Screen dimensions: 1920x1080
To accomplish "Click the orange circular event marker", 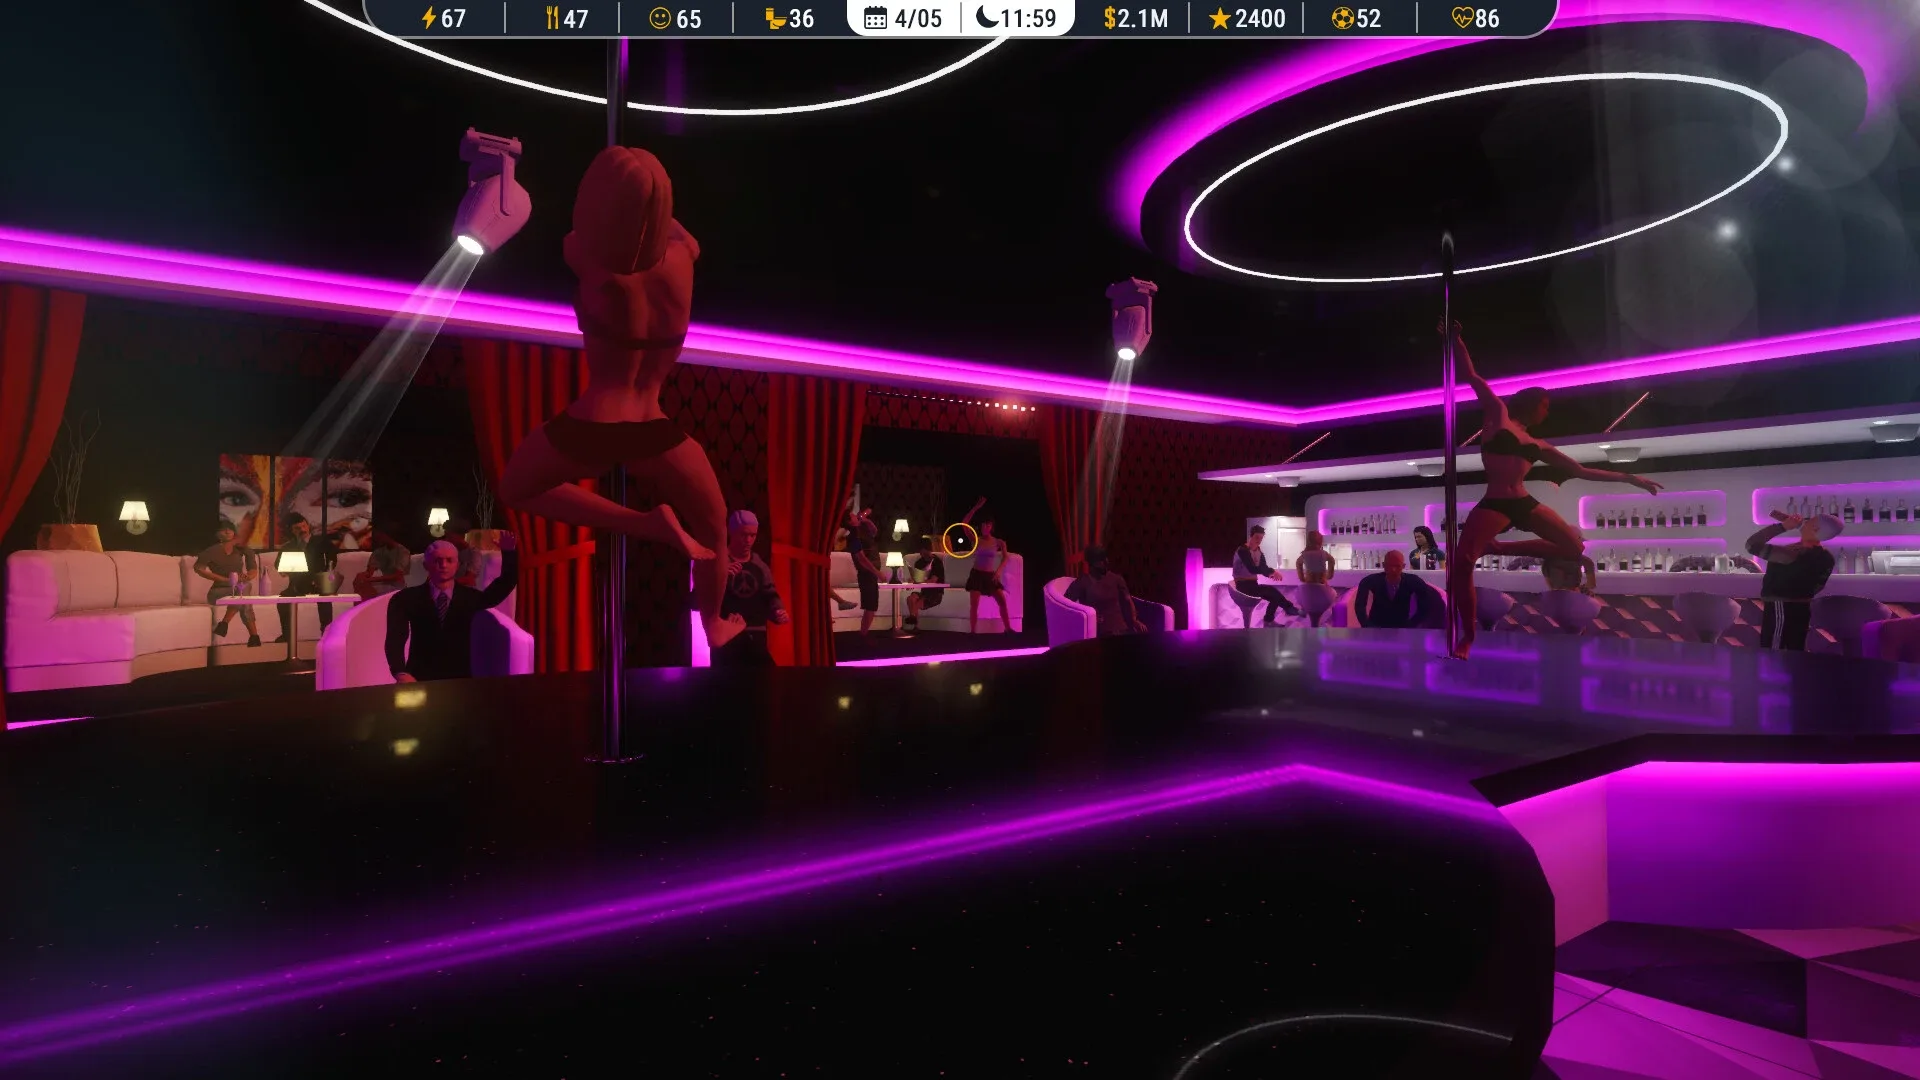I will click(961, 540).
